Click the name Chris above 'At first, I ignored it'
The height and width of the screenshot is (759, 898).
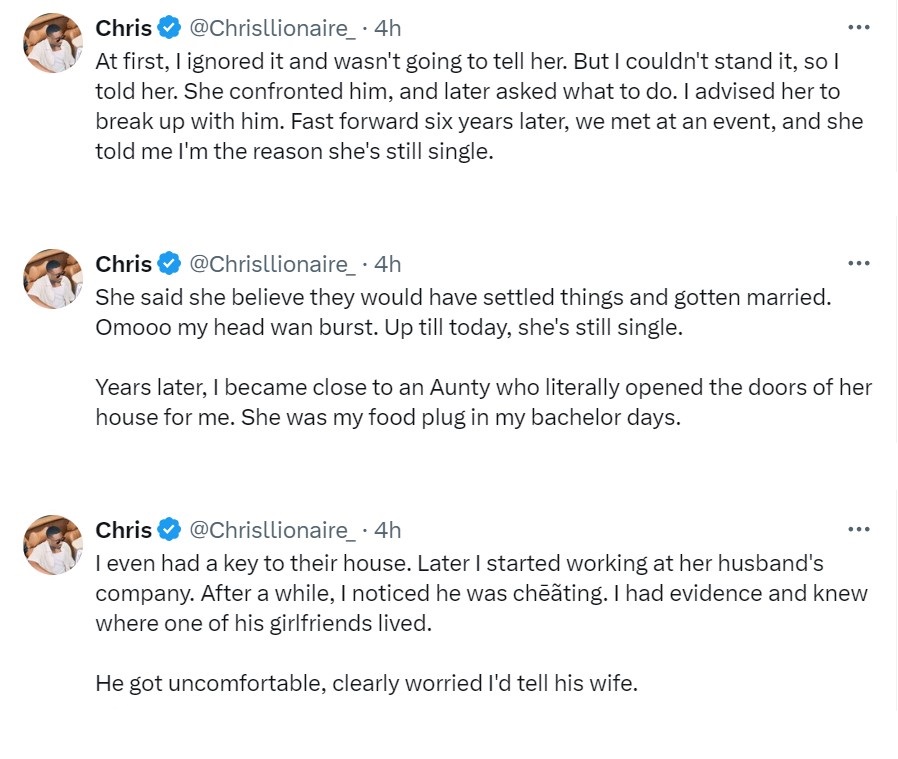pyautogui.click(x=123, y=28)
